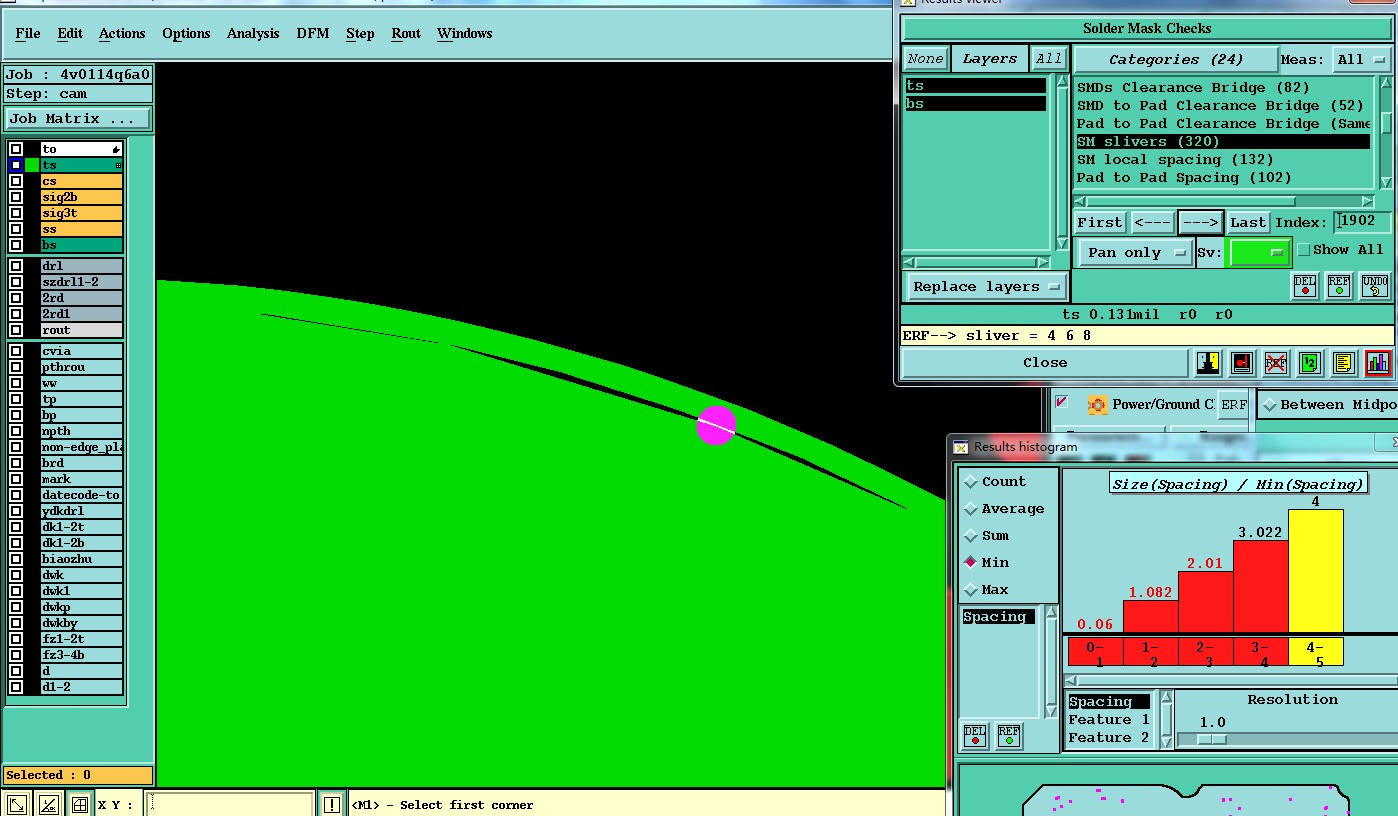Click the DEL icon in Results histogram
Image resolution: width=1398 pixels, height=816 pixels.
(x=975, y=735)
